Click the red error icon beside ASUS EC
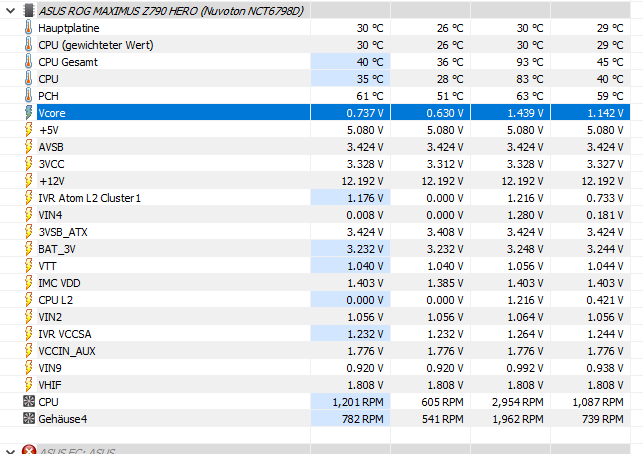This screenshot has height=454, width=643. pos(29,450)
